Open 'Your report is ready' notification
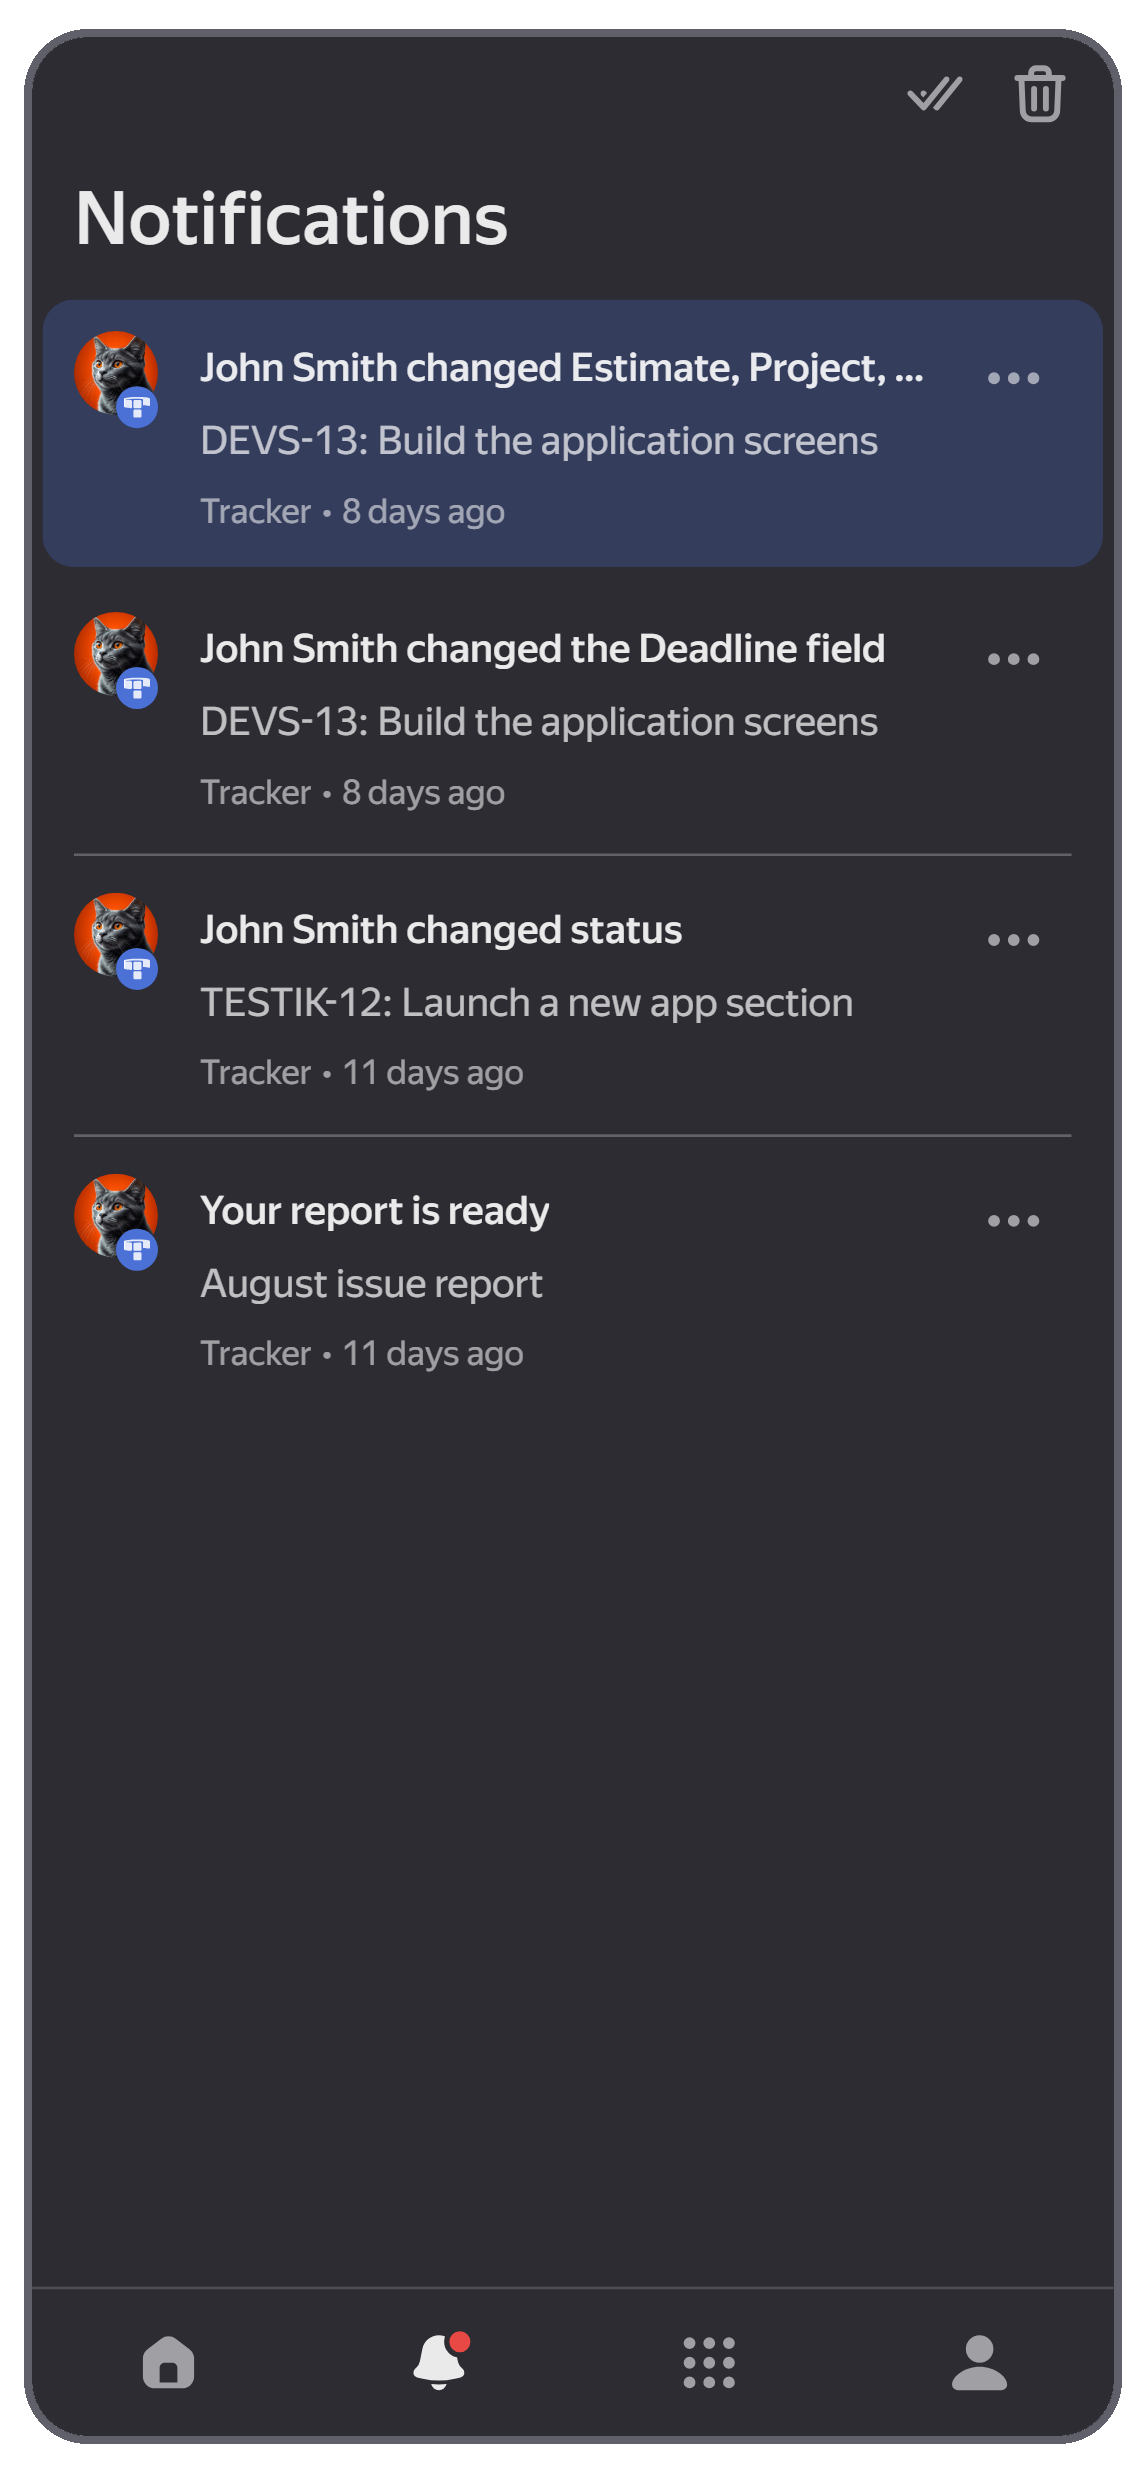 point(572,1276)
